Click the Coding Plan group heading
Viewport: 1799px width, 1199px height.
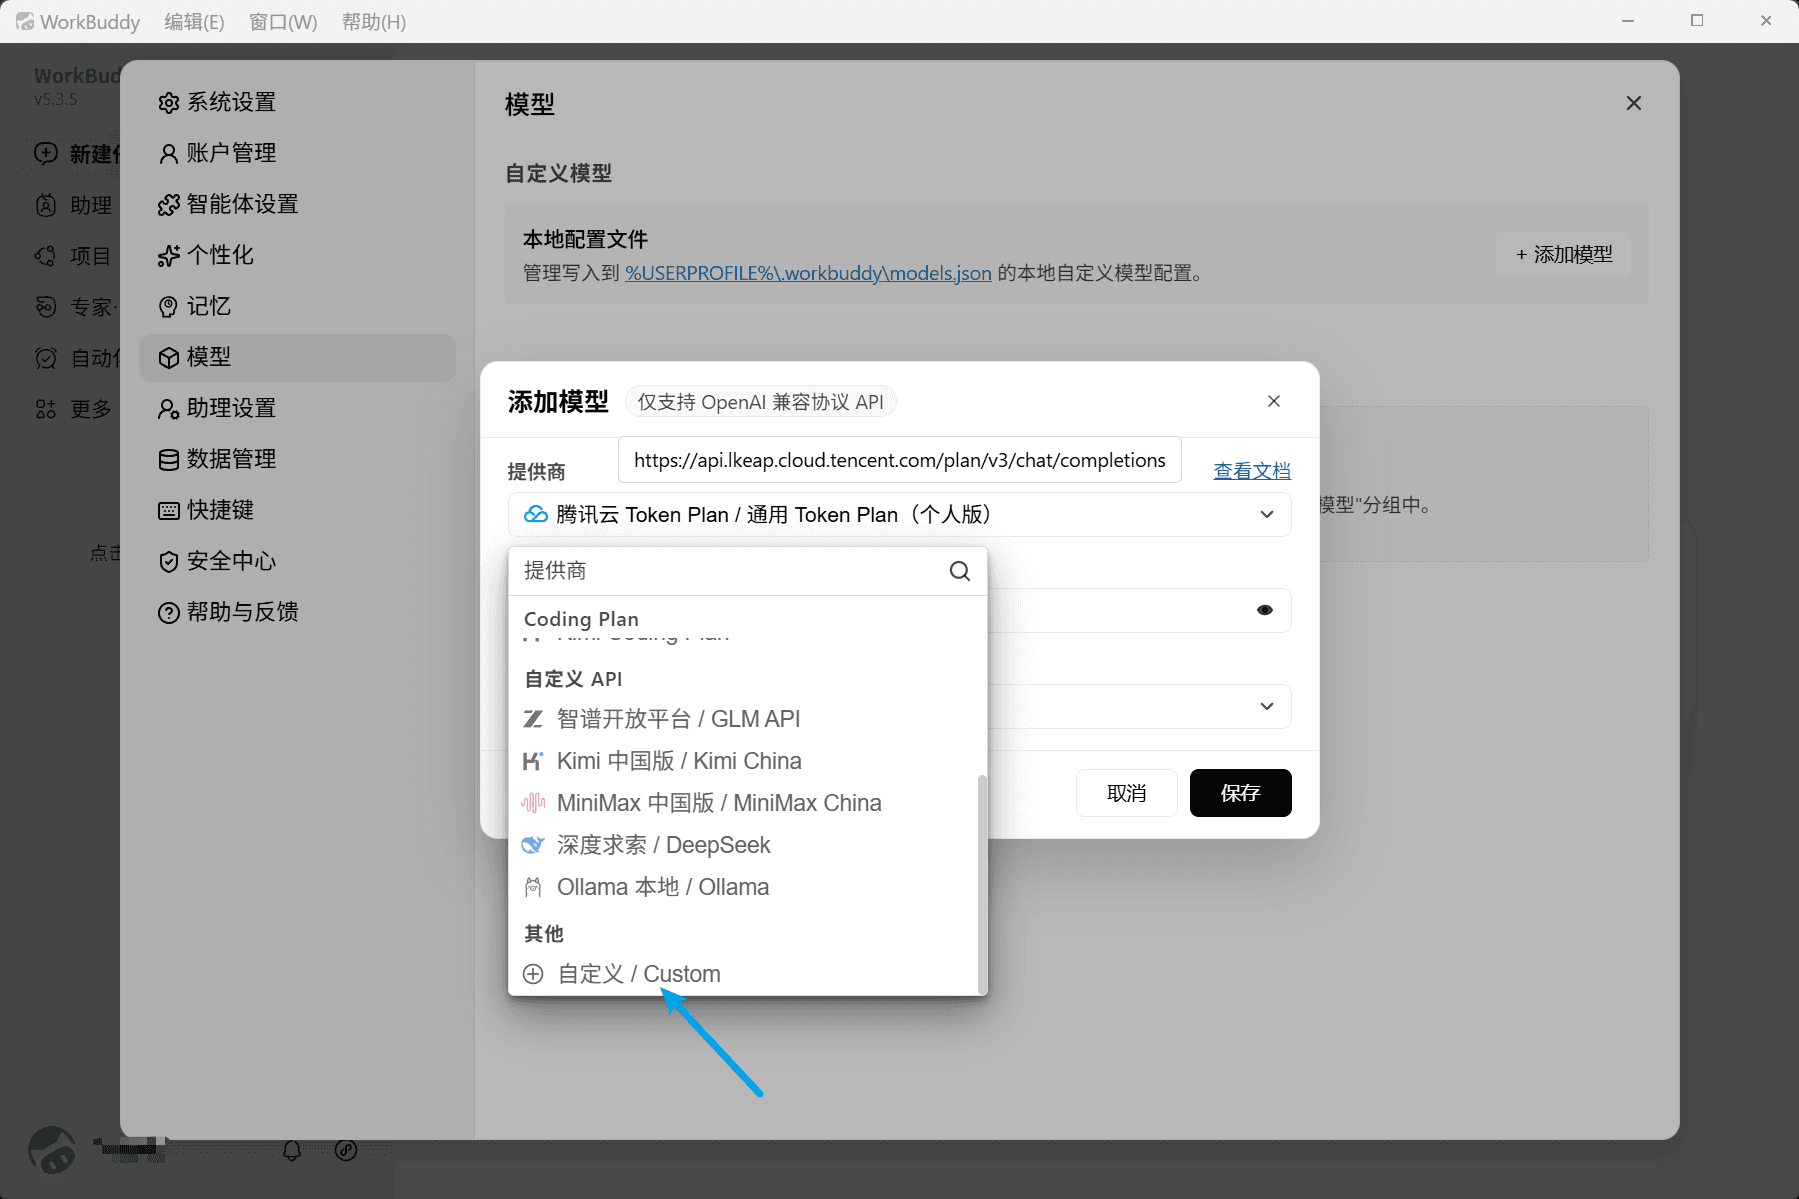click(x=581, y=619)
